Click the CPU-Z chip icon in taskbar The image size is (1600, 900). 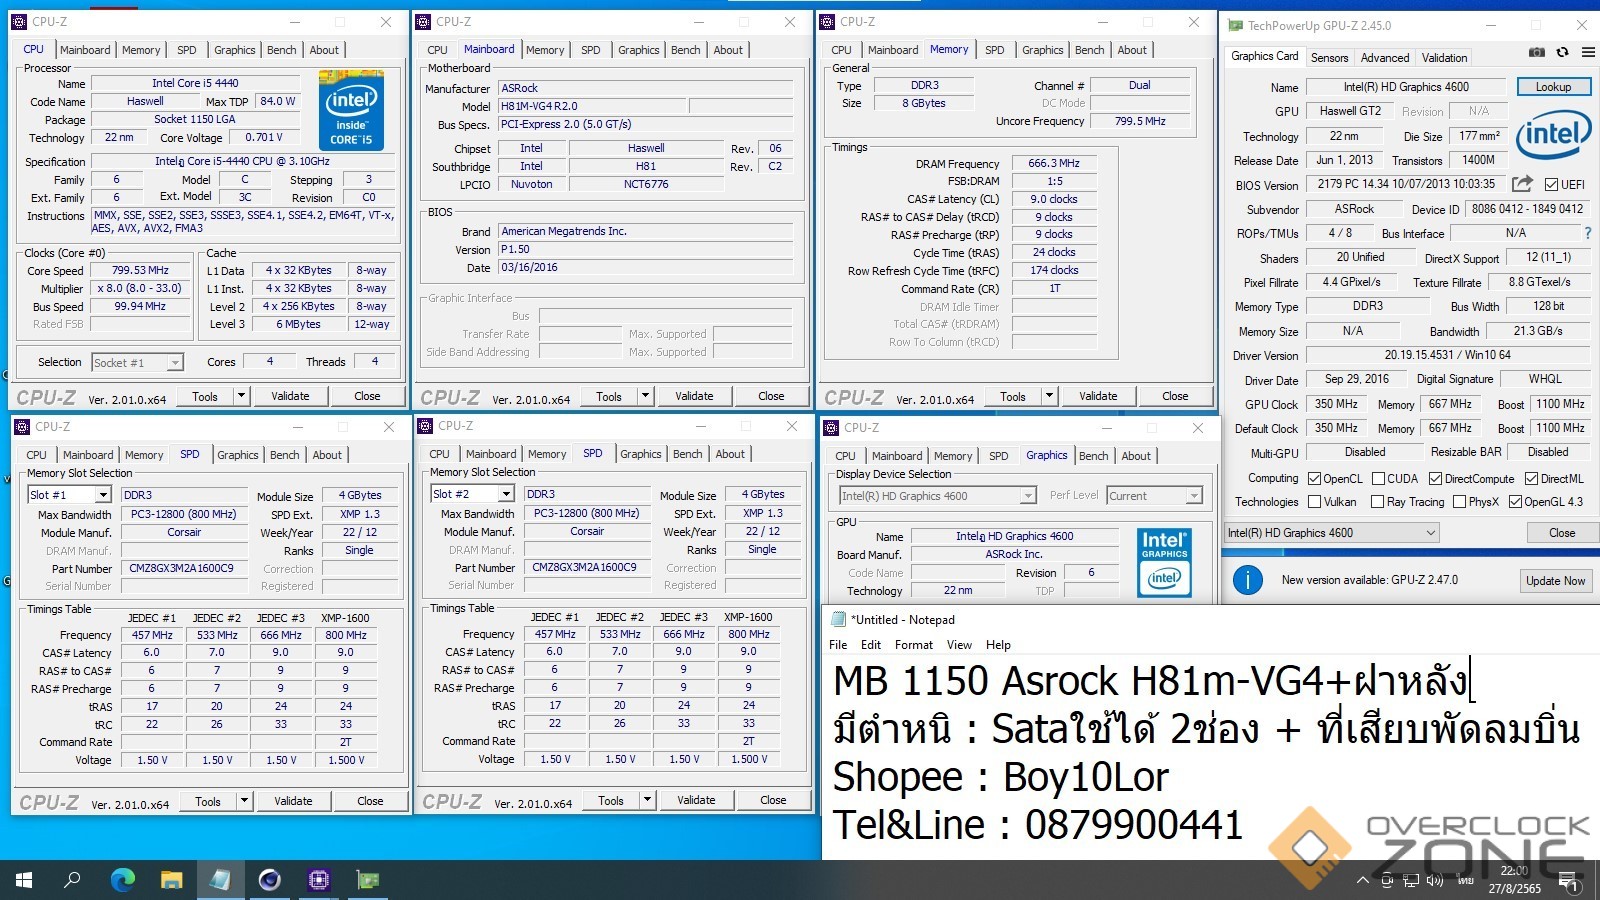[x=319, y=880]
